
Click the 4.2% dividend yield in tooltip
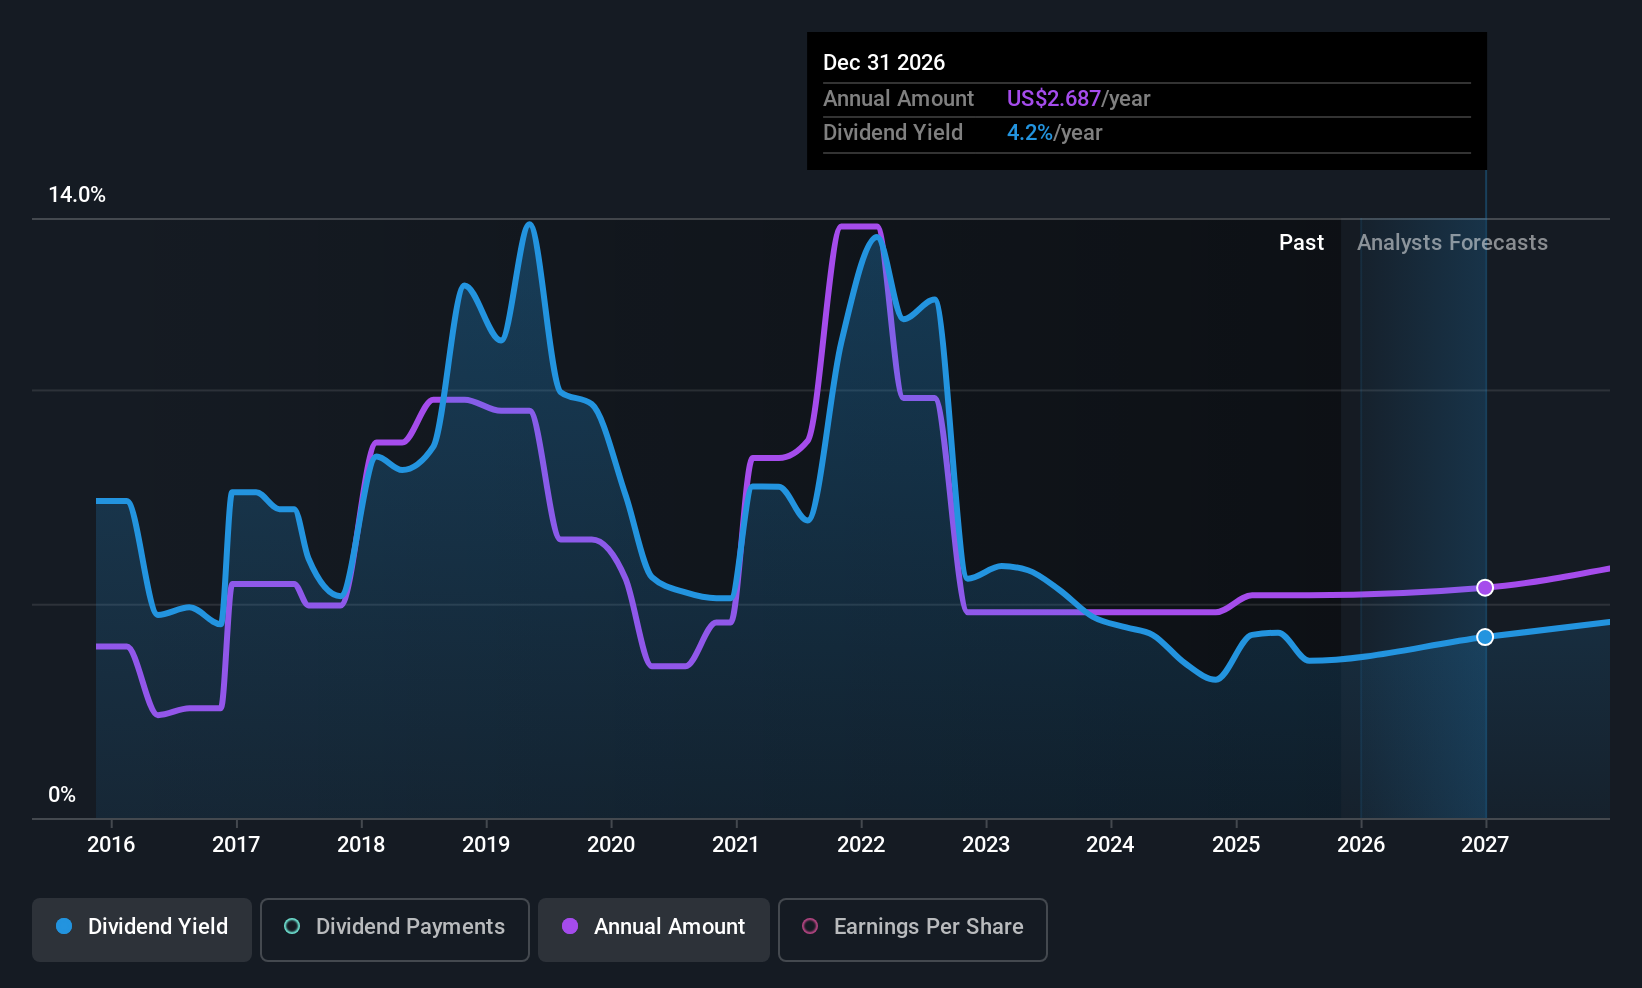click(1030, 133)
